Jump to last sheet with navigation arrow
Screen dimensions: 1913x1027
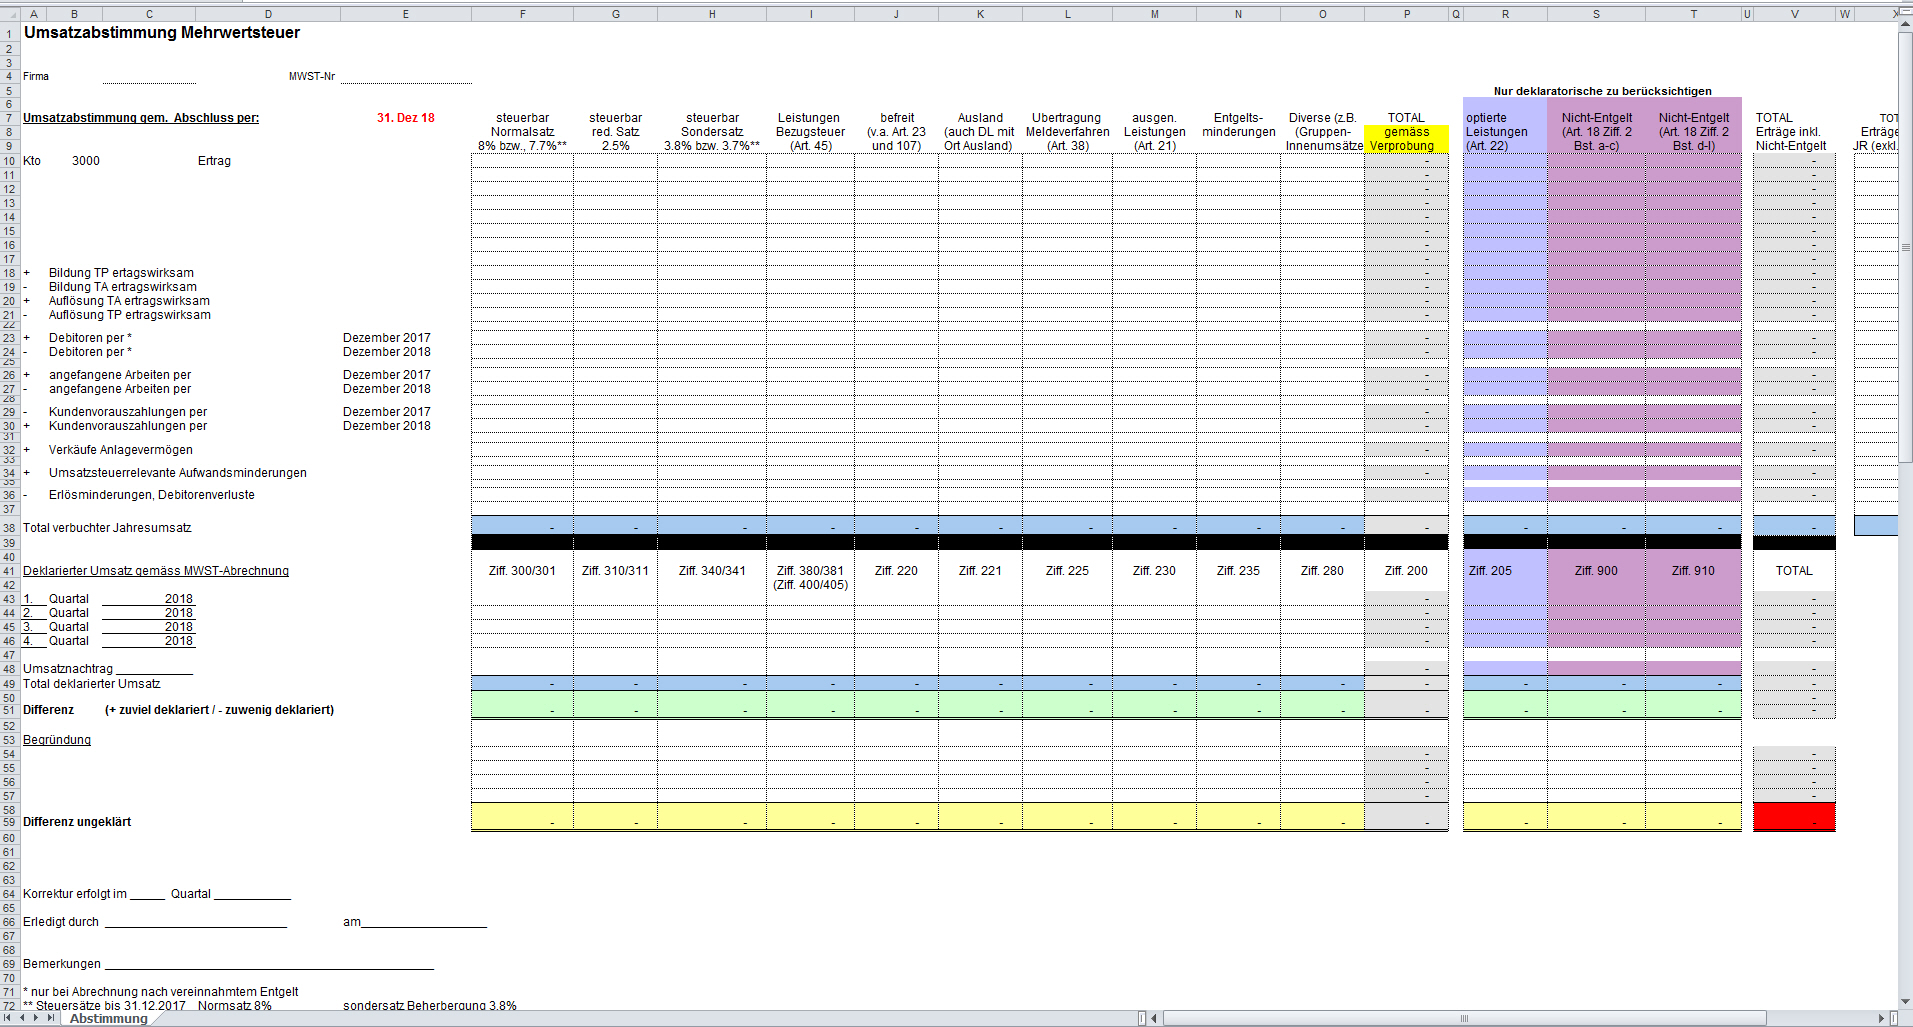tap(49, 1018)
